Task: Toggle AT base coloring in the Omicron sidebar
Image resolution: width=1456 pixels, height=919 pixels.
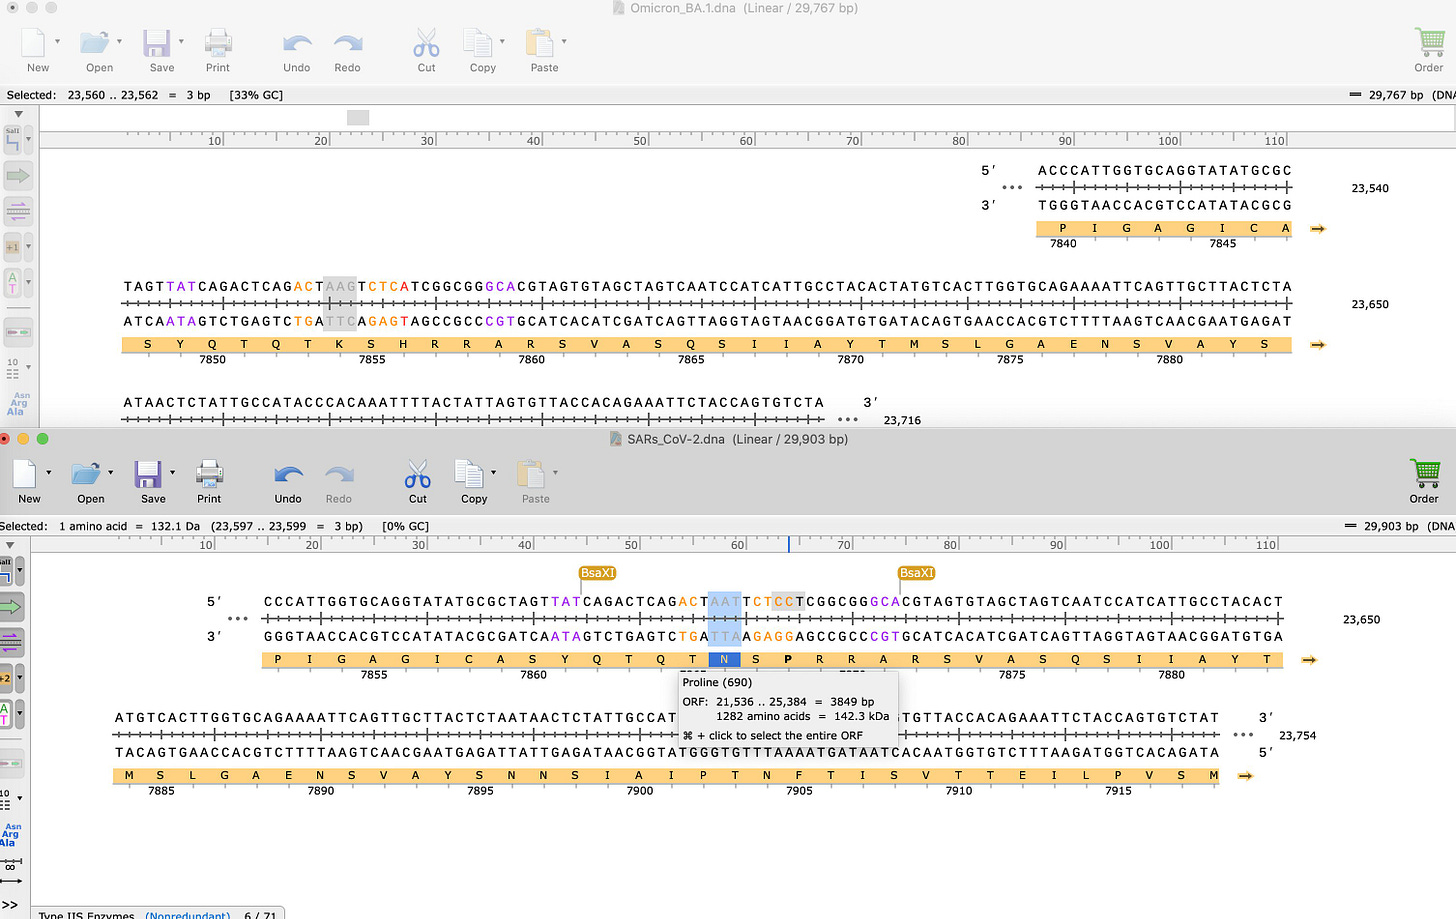Action: (13, 283)
